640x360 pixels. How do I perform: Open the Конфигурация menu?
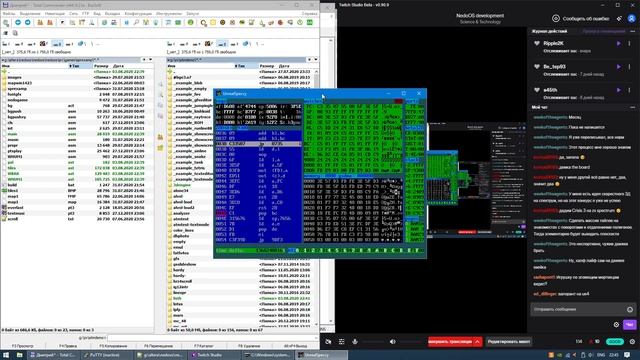click(138, 13)
